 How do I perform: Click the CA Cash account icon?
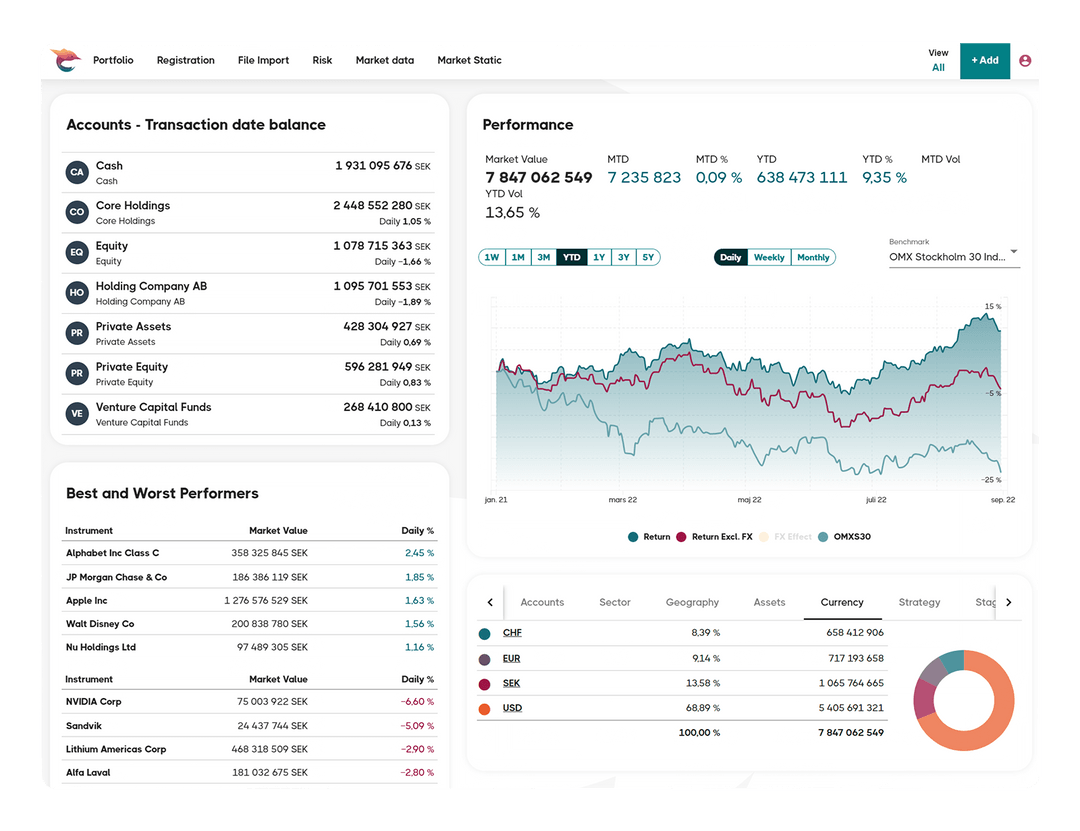(77, 172)
